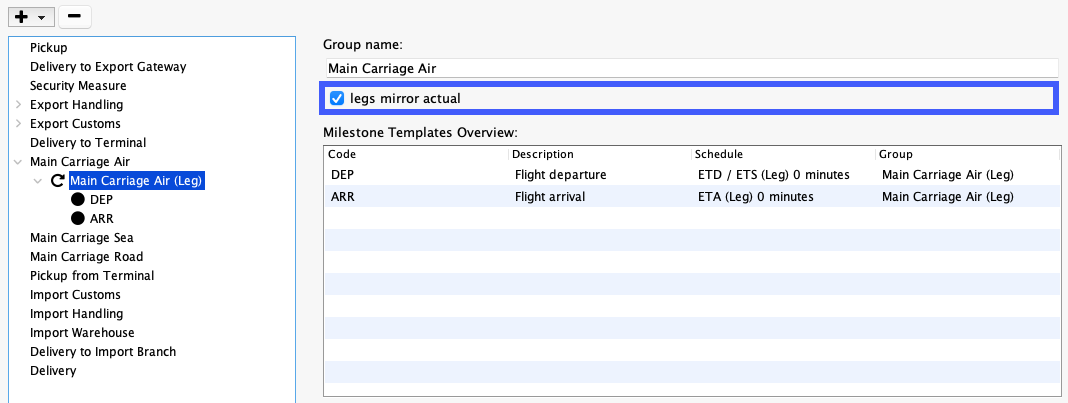The image size is (1068, 403).
Task: Collapse the Main Carriage Air group
Action: pyautogui.click(x=18, y=162)
